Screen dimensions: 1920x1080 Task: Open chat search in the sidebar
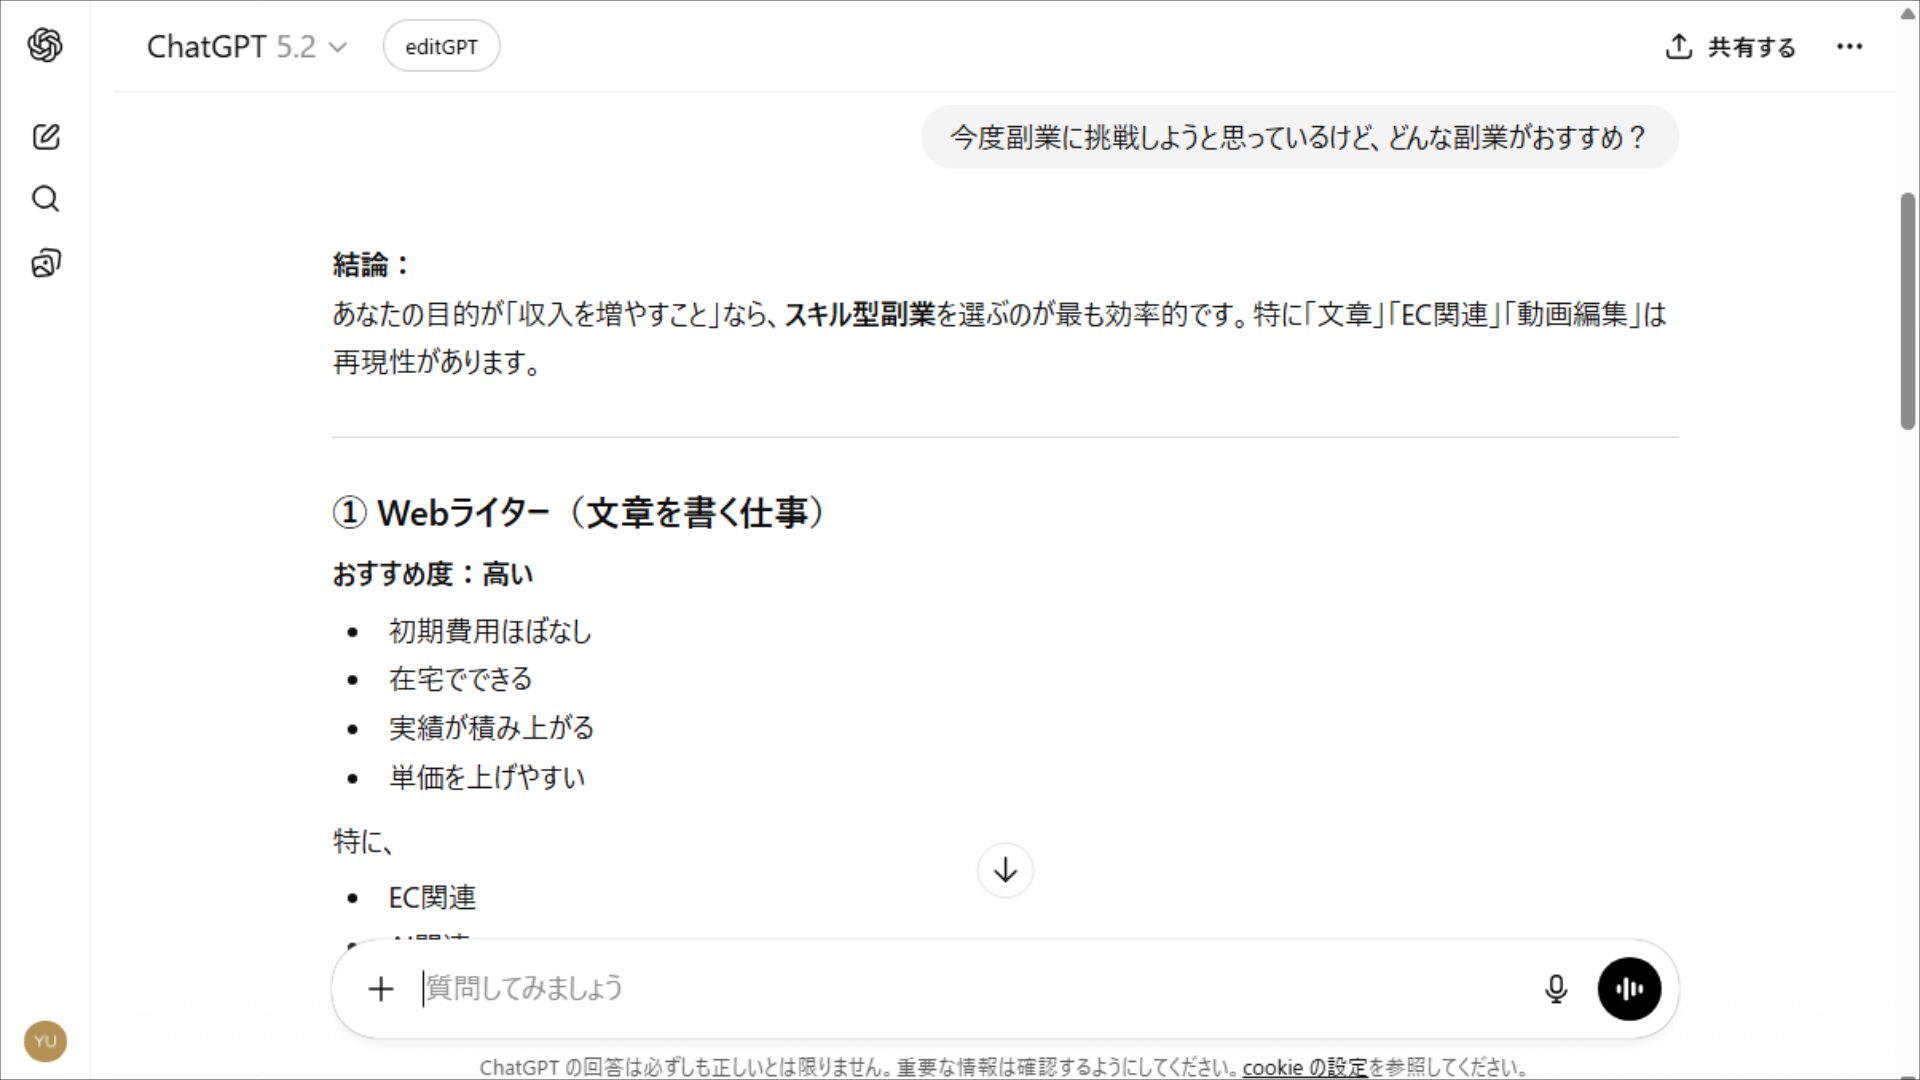pyautogui.click(x=45, y=199)
